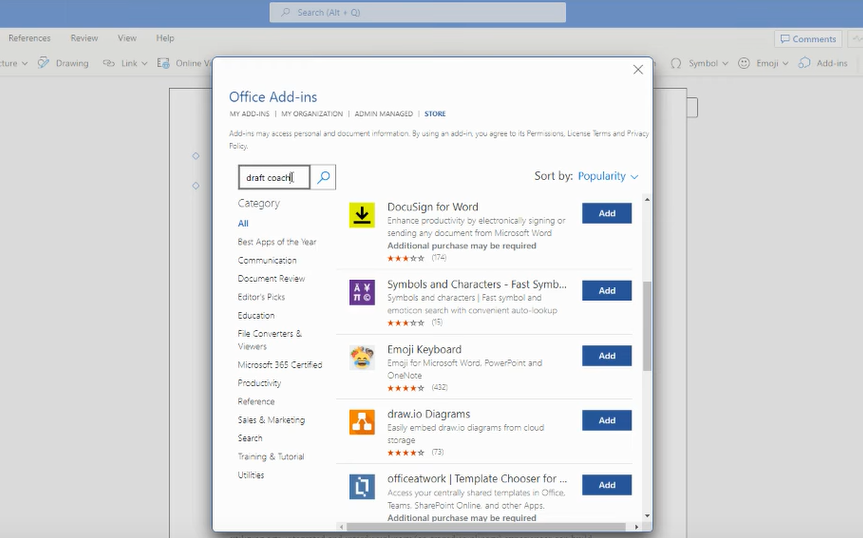The width and height of the screenshot is (863, 538).
Task: Open the draw.io Diagrams title link
Action: (x=429, y=414)
